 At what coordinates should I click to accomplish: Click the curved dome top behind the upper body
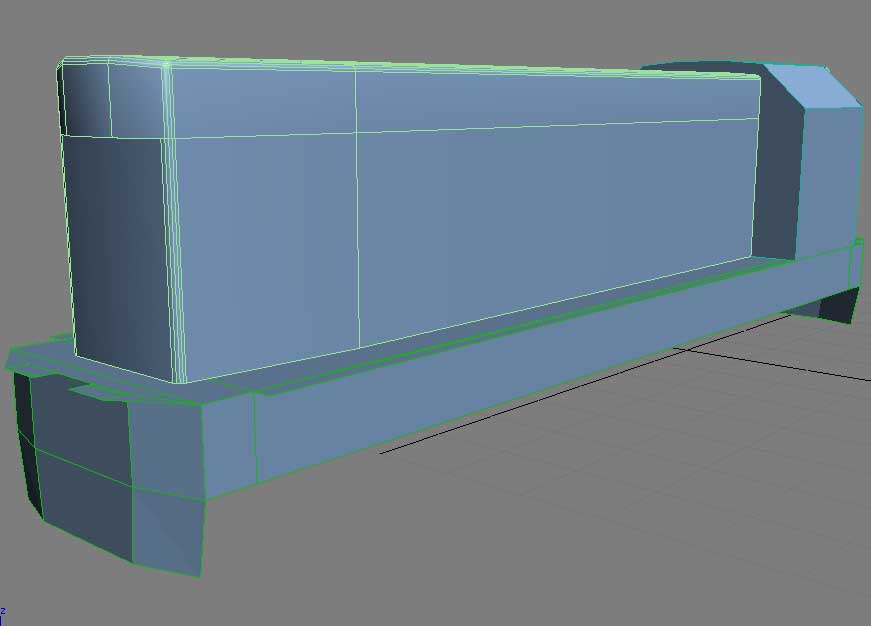pos(700,68)
